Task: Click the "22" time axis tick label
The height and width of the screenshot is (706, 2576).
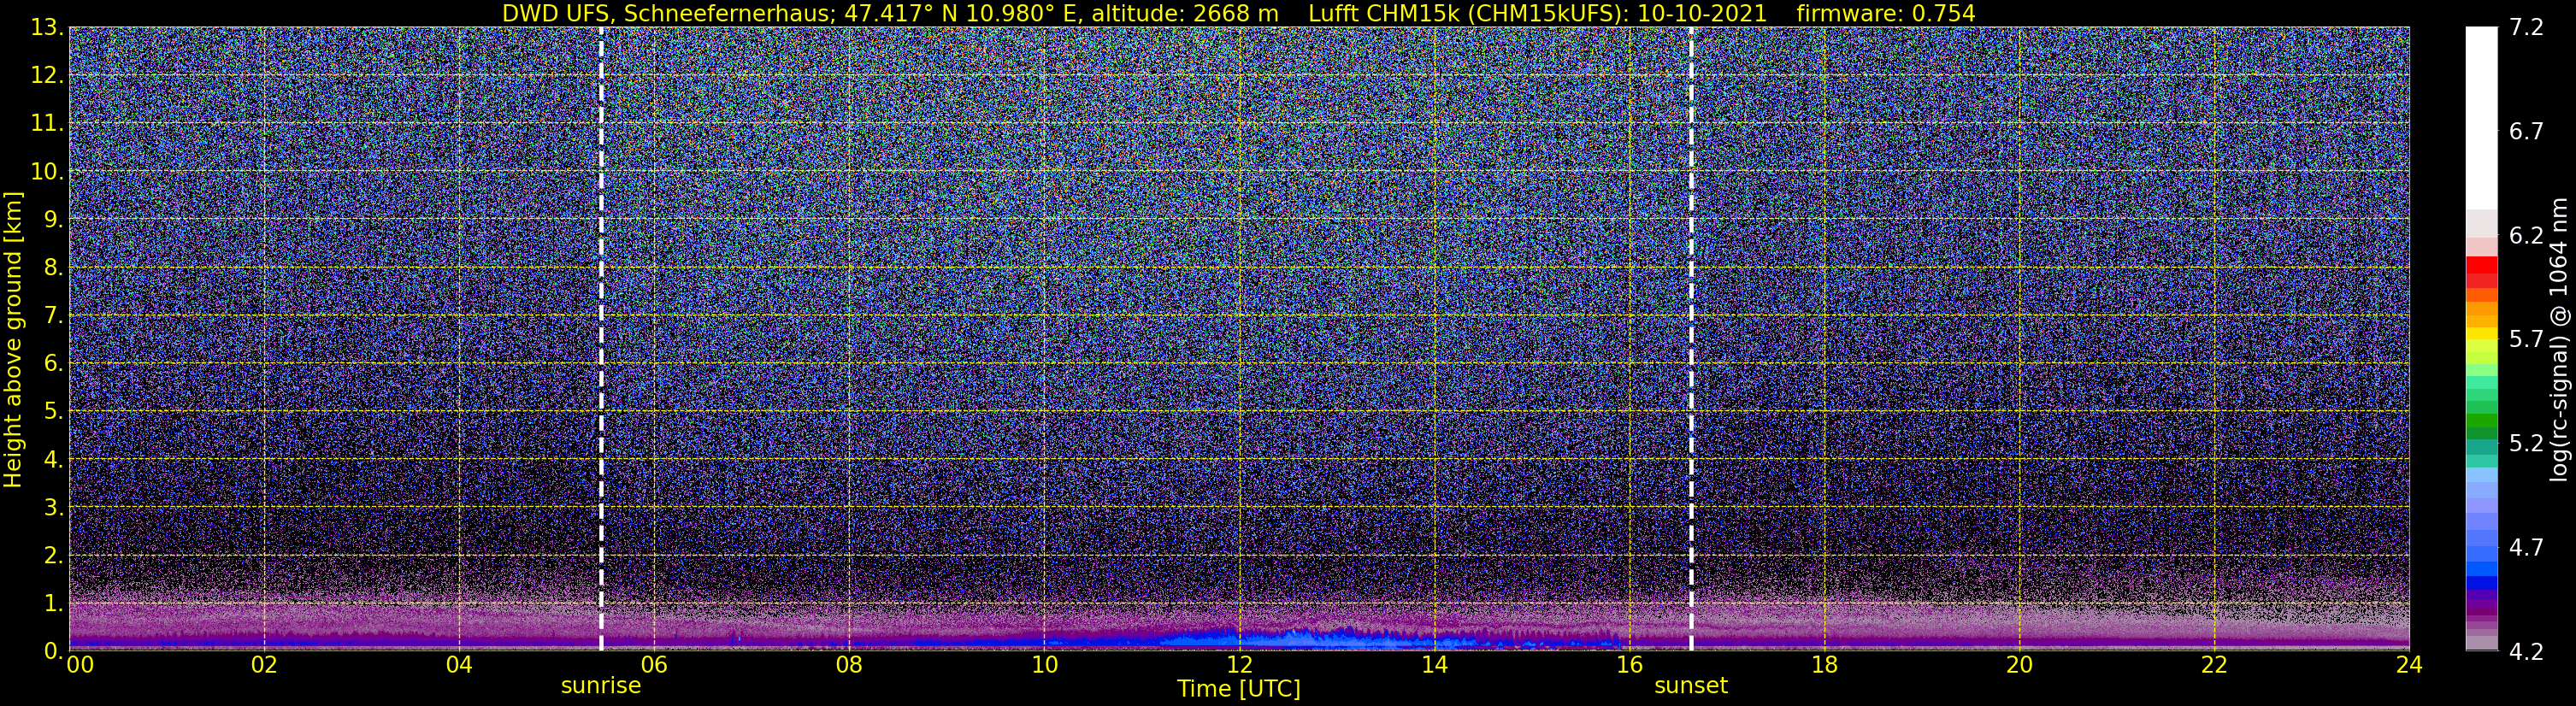Action: [2214, 665]
